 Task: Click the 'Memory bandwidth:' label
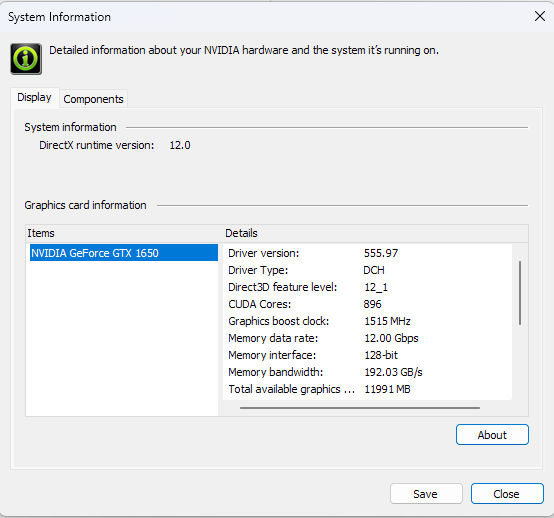click(x=276, y=372)
